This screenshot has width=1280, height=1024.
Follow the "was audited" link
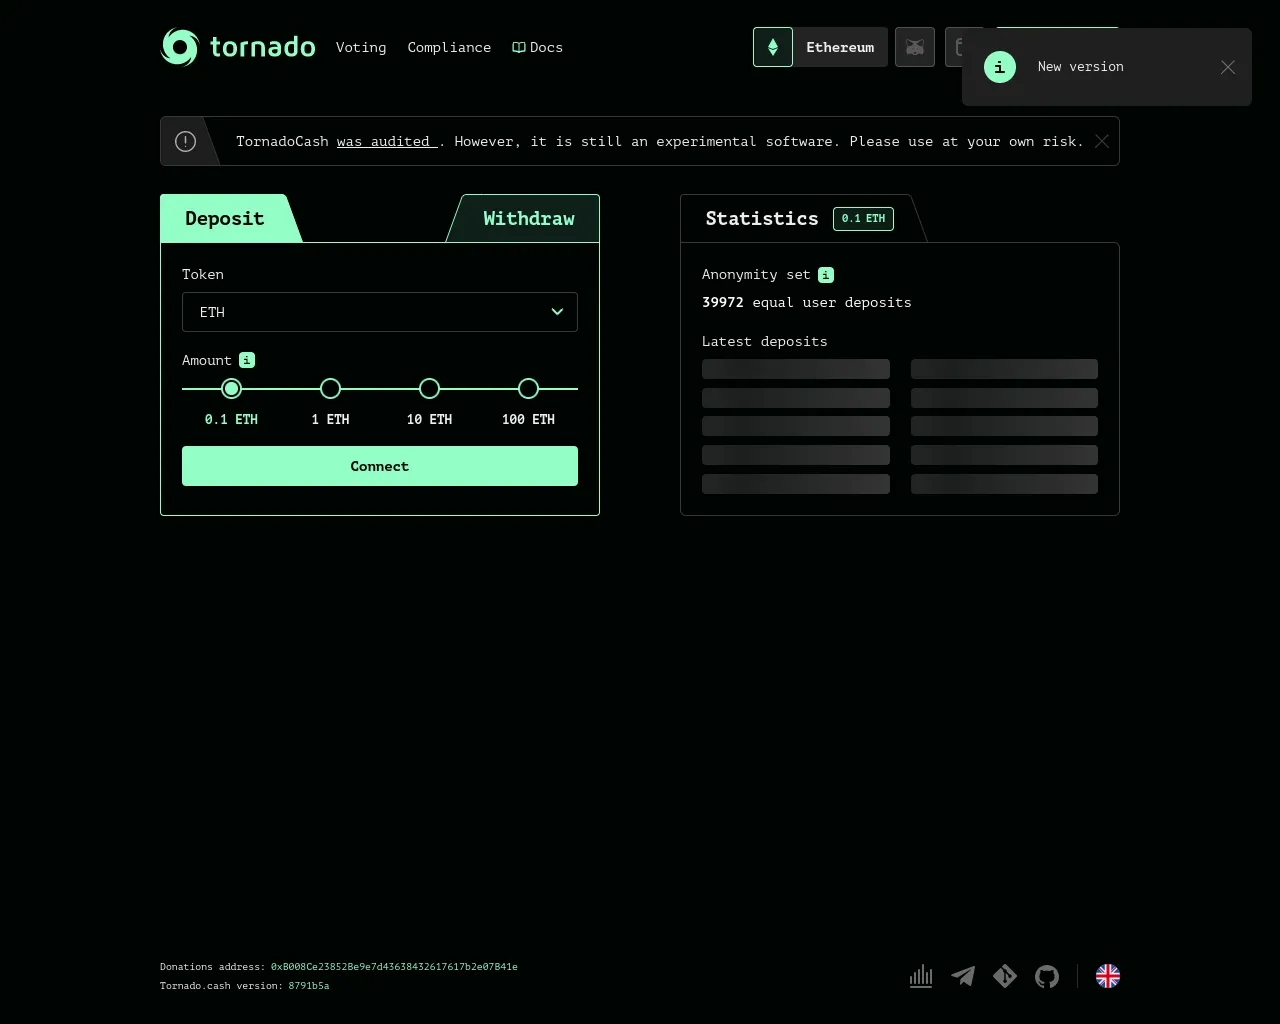(387, 141)
